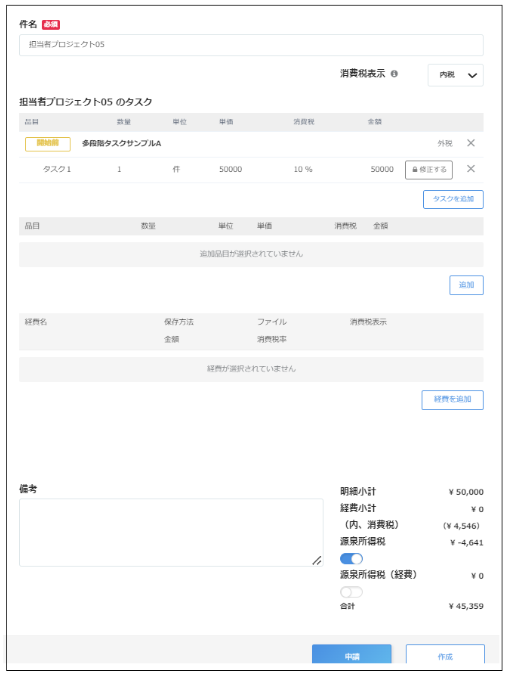This screenshot has height=674, width=509.
Task: Click the 保存方法 column header
Action: tap(179, 322)
